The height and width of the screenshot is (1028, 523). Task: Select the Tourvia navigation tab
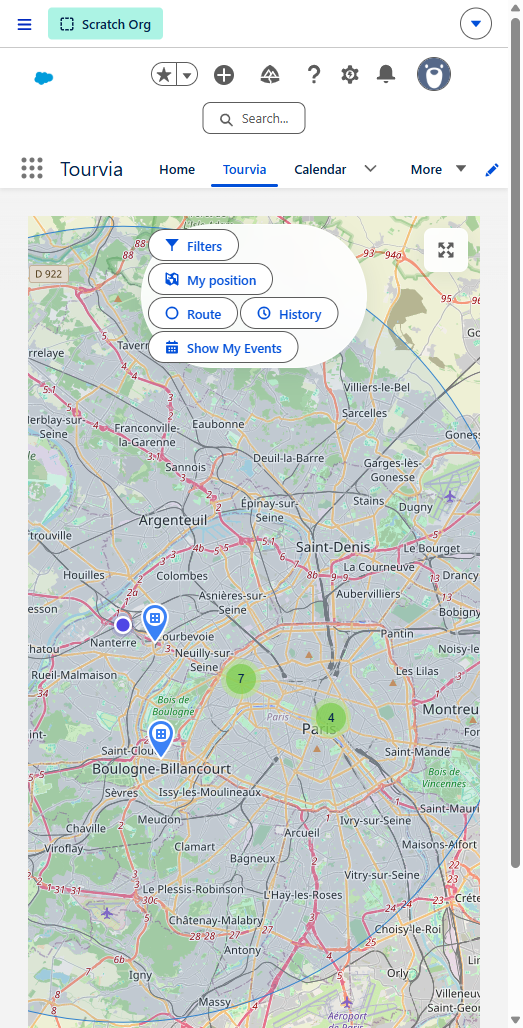244,169
